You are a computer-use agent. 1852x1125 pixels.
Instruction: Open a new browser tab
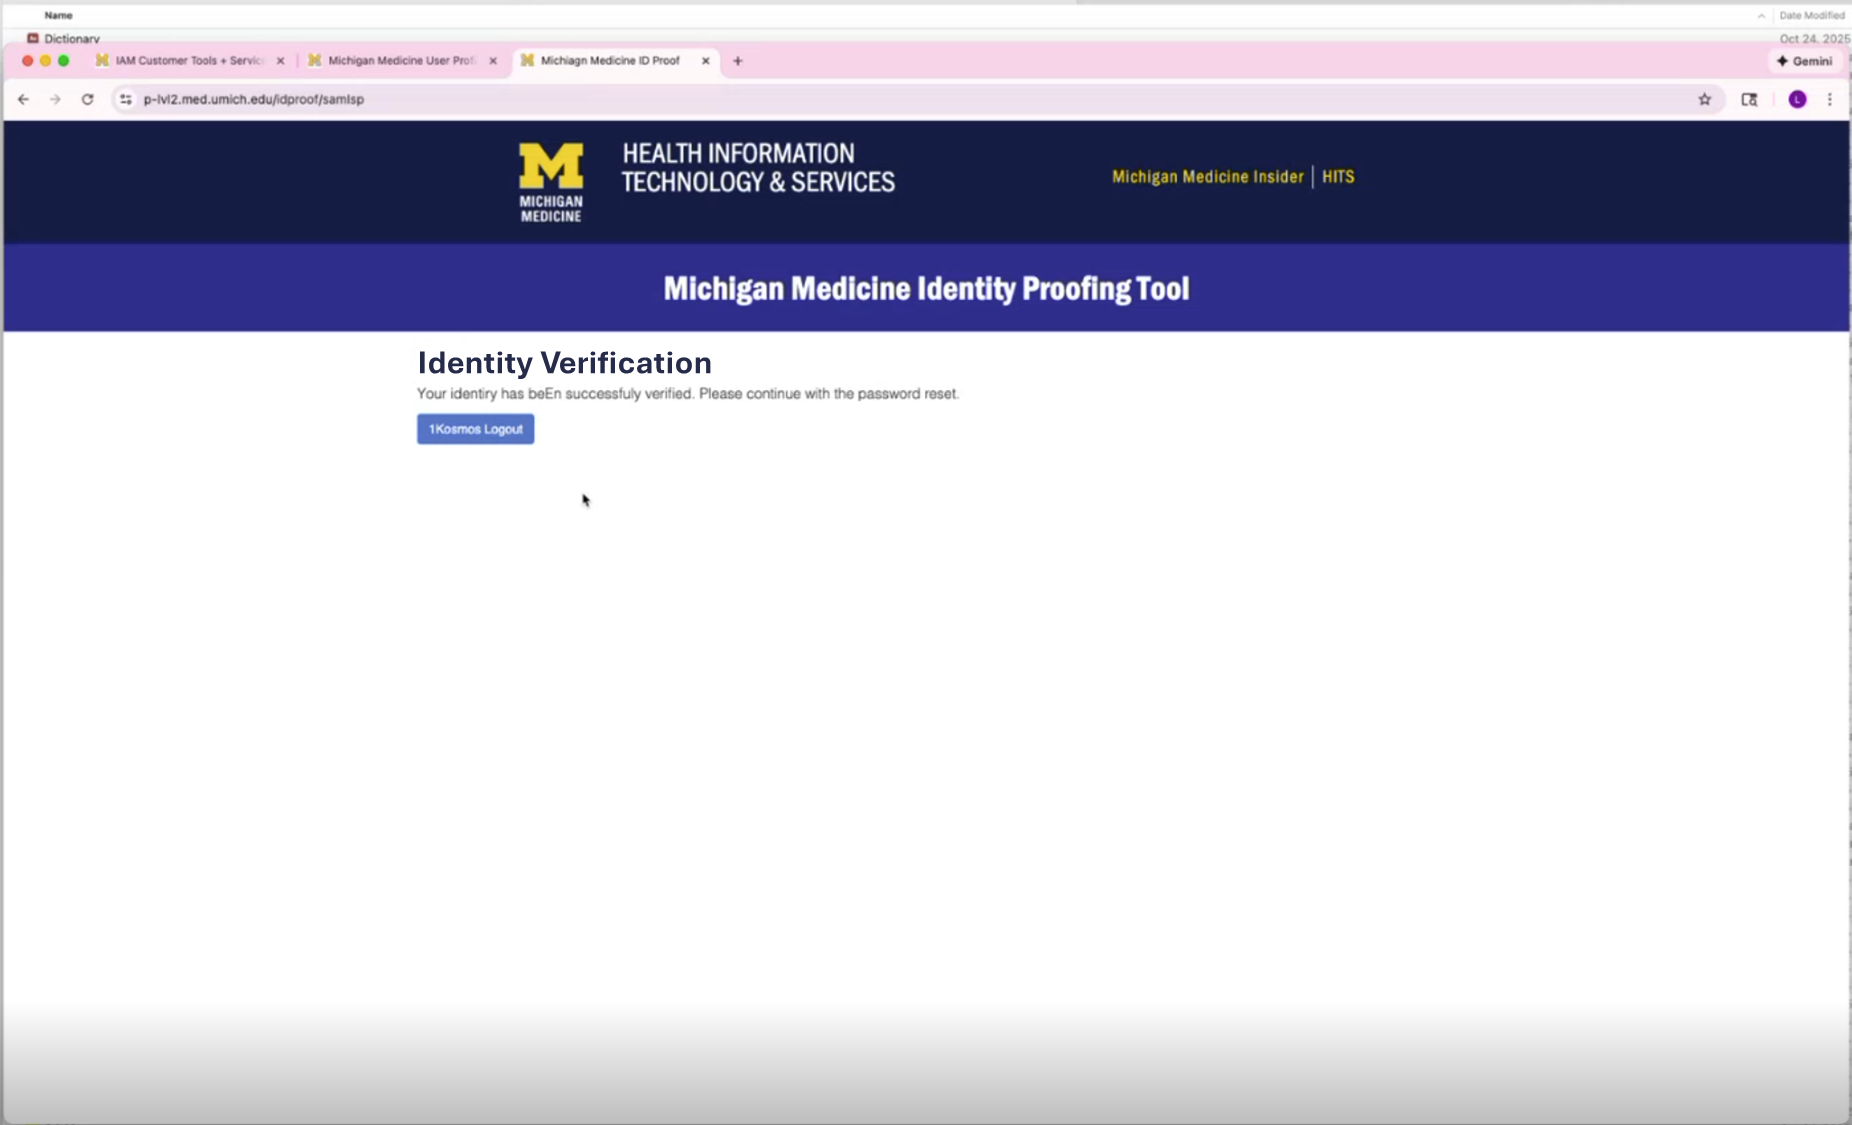(x=738, y=61)
